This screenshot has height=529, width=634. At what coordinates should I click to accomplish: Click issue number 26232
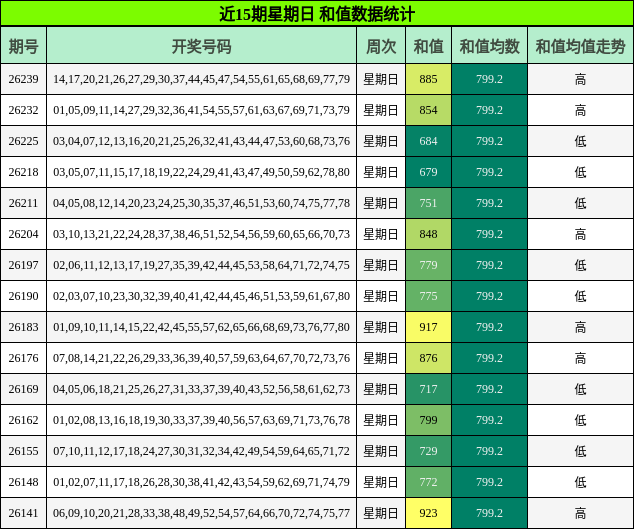coord(23,110)
